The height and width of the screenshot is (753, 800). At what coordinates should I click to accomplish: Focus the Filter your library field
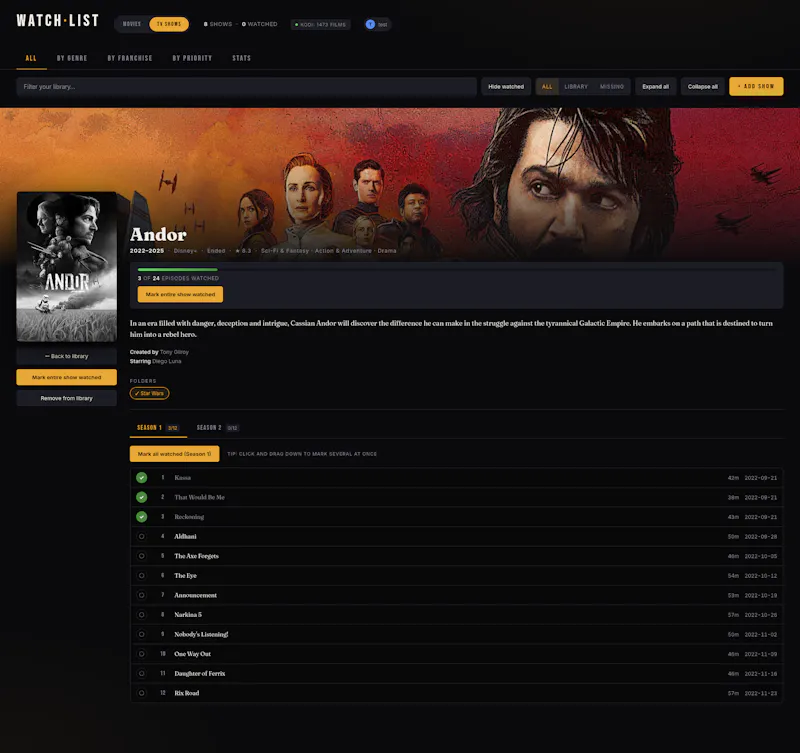pyautogui.click(x=246, y=87)
